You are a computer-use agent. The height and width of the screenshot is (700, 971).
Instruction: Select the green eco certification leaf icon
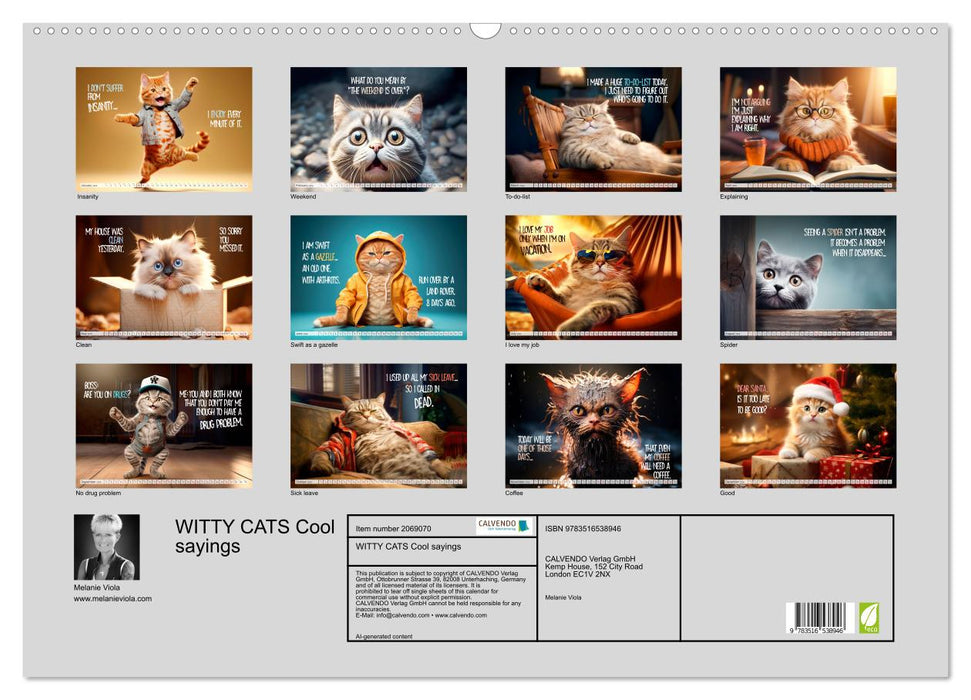click(871, 618)
